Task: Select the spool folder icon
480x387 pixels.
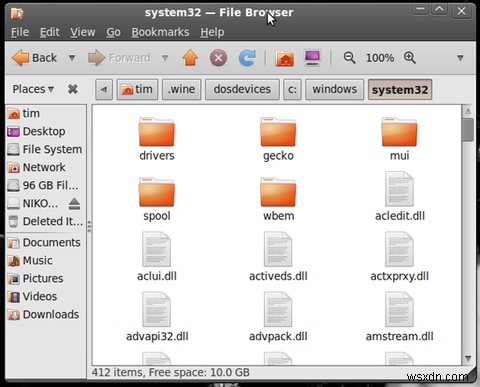Action: (156, 192)
